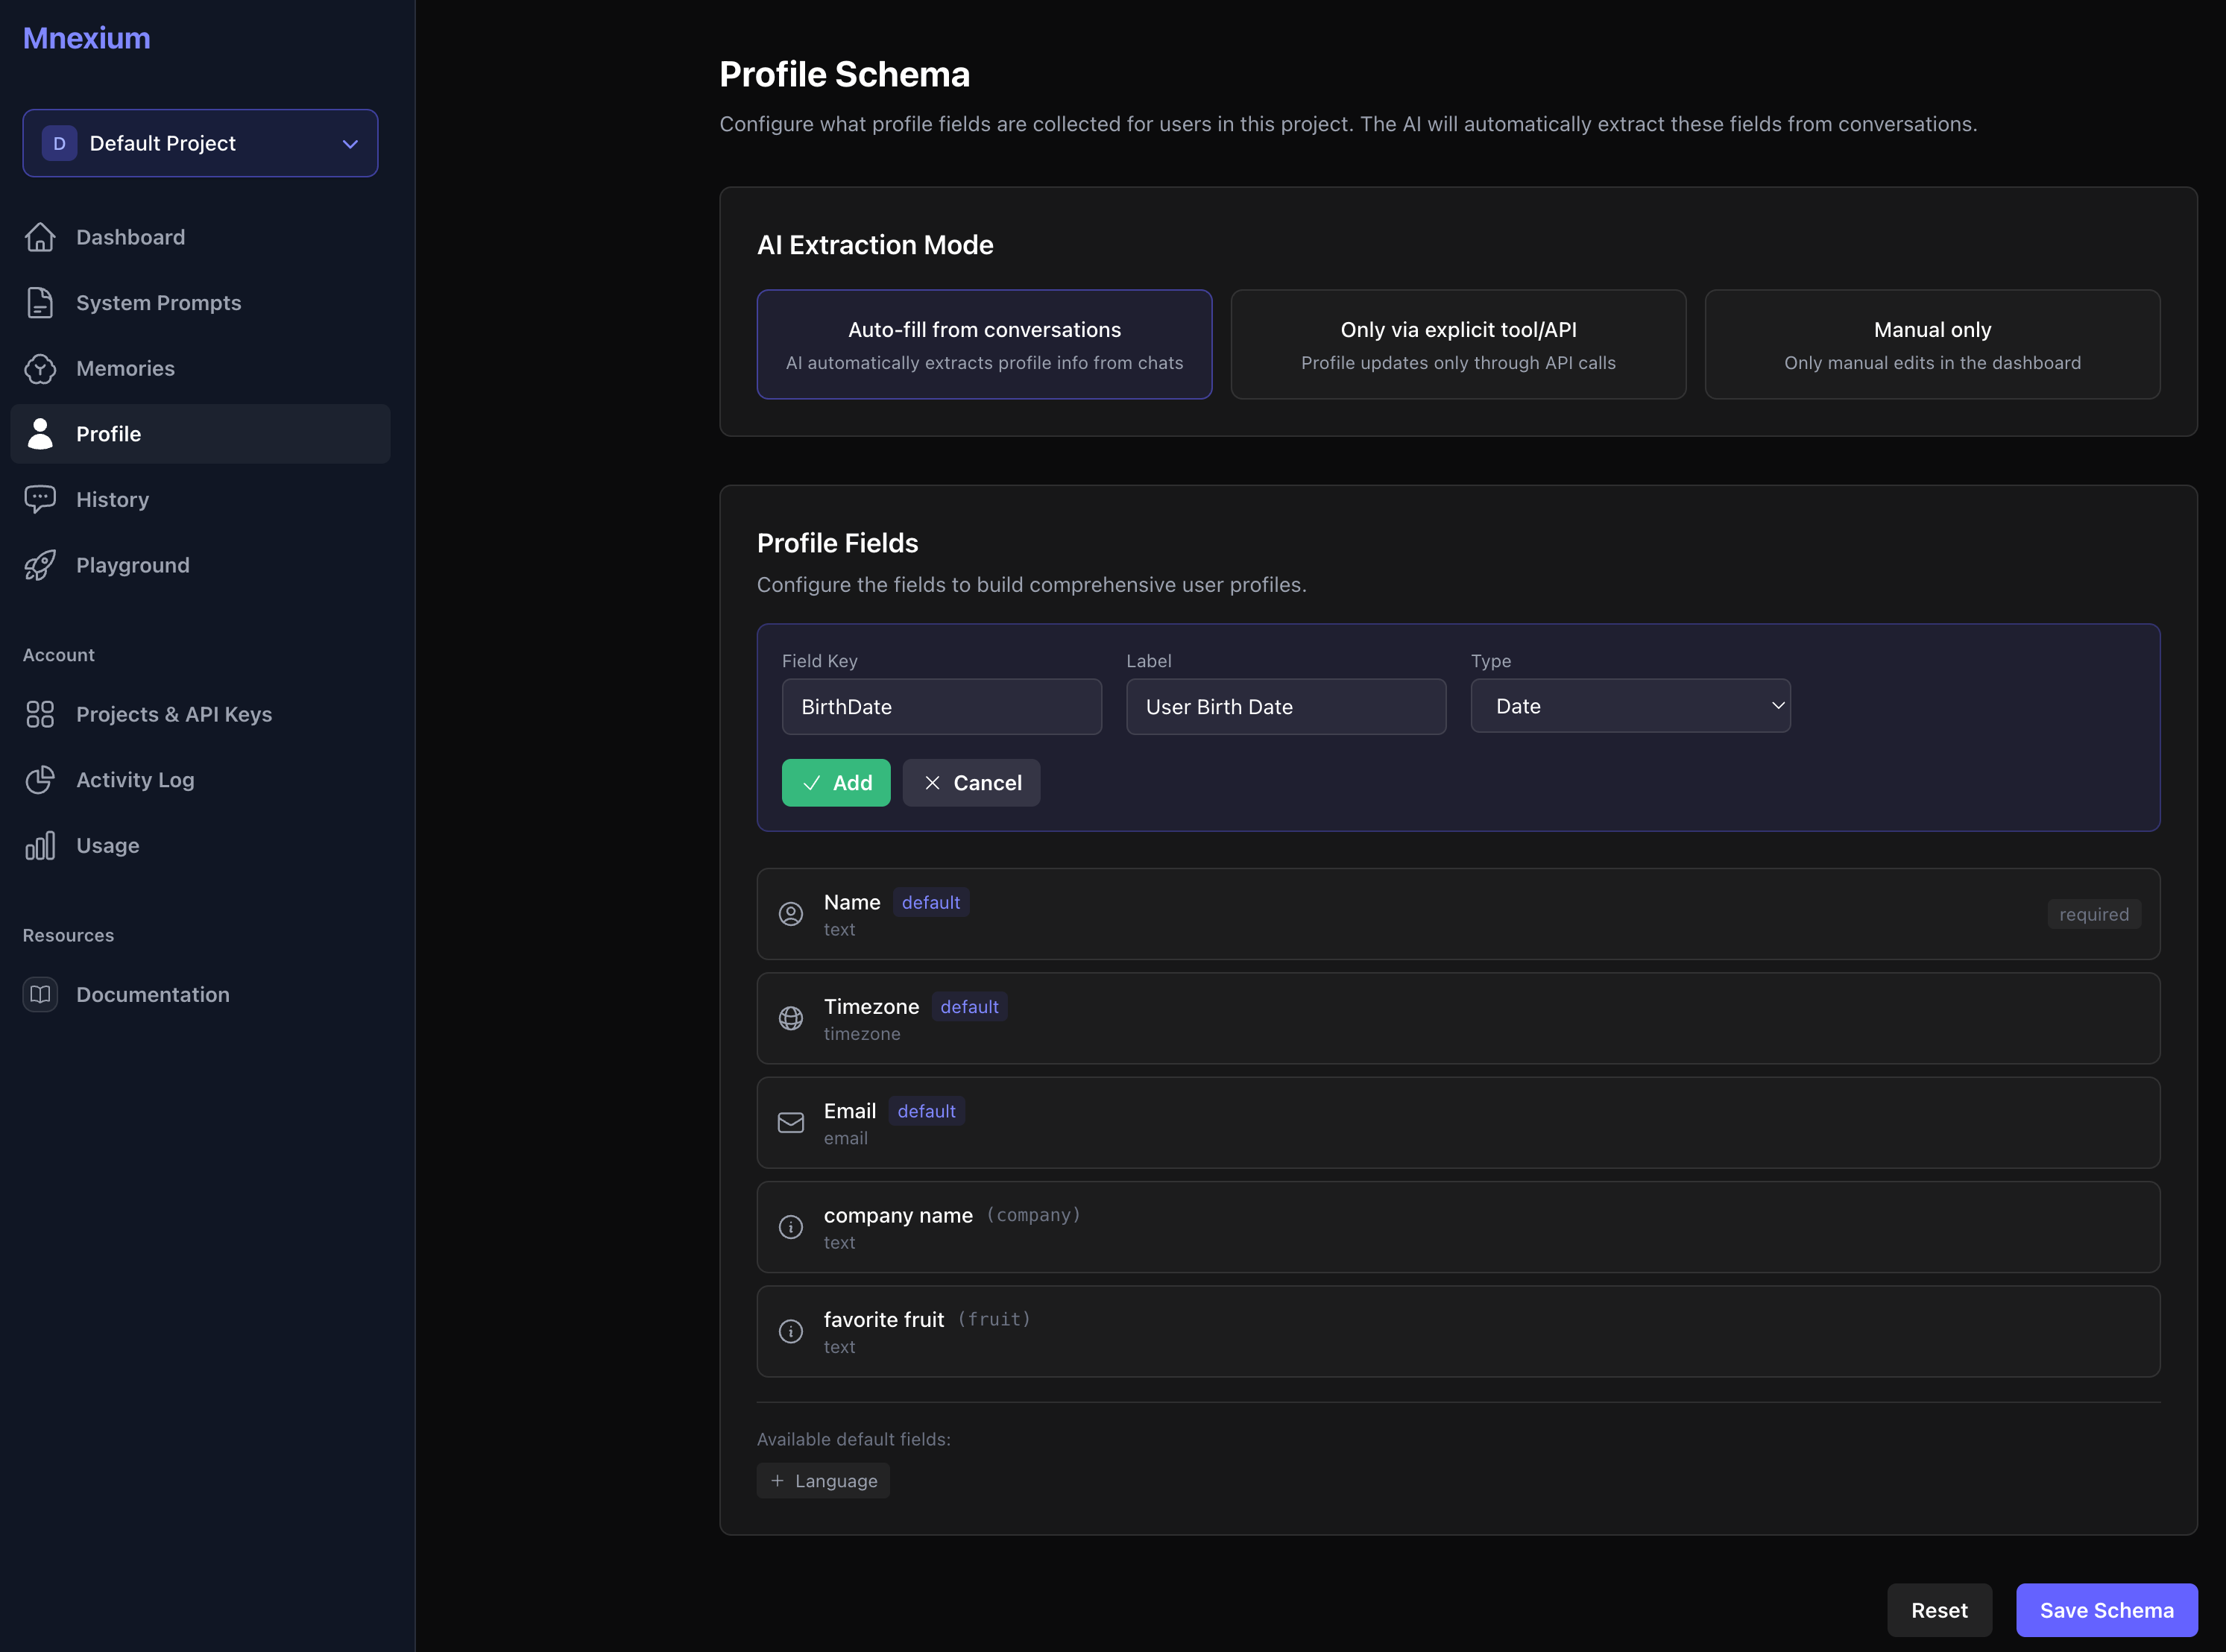Open the Dashboard from the sidebar

(130, 237)
